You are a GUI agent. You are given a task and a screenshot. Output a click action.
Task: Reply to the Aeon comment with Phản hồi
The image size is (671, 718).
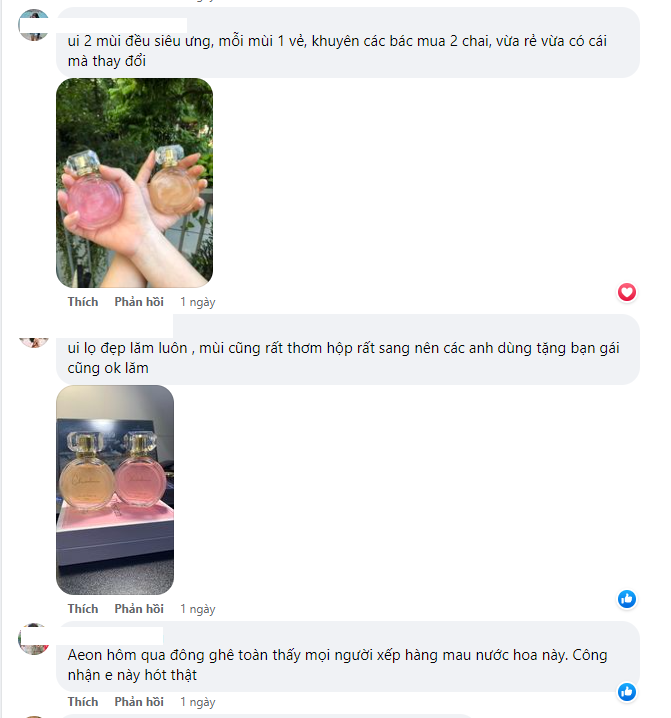point(139,702)
